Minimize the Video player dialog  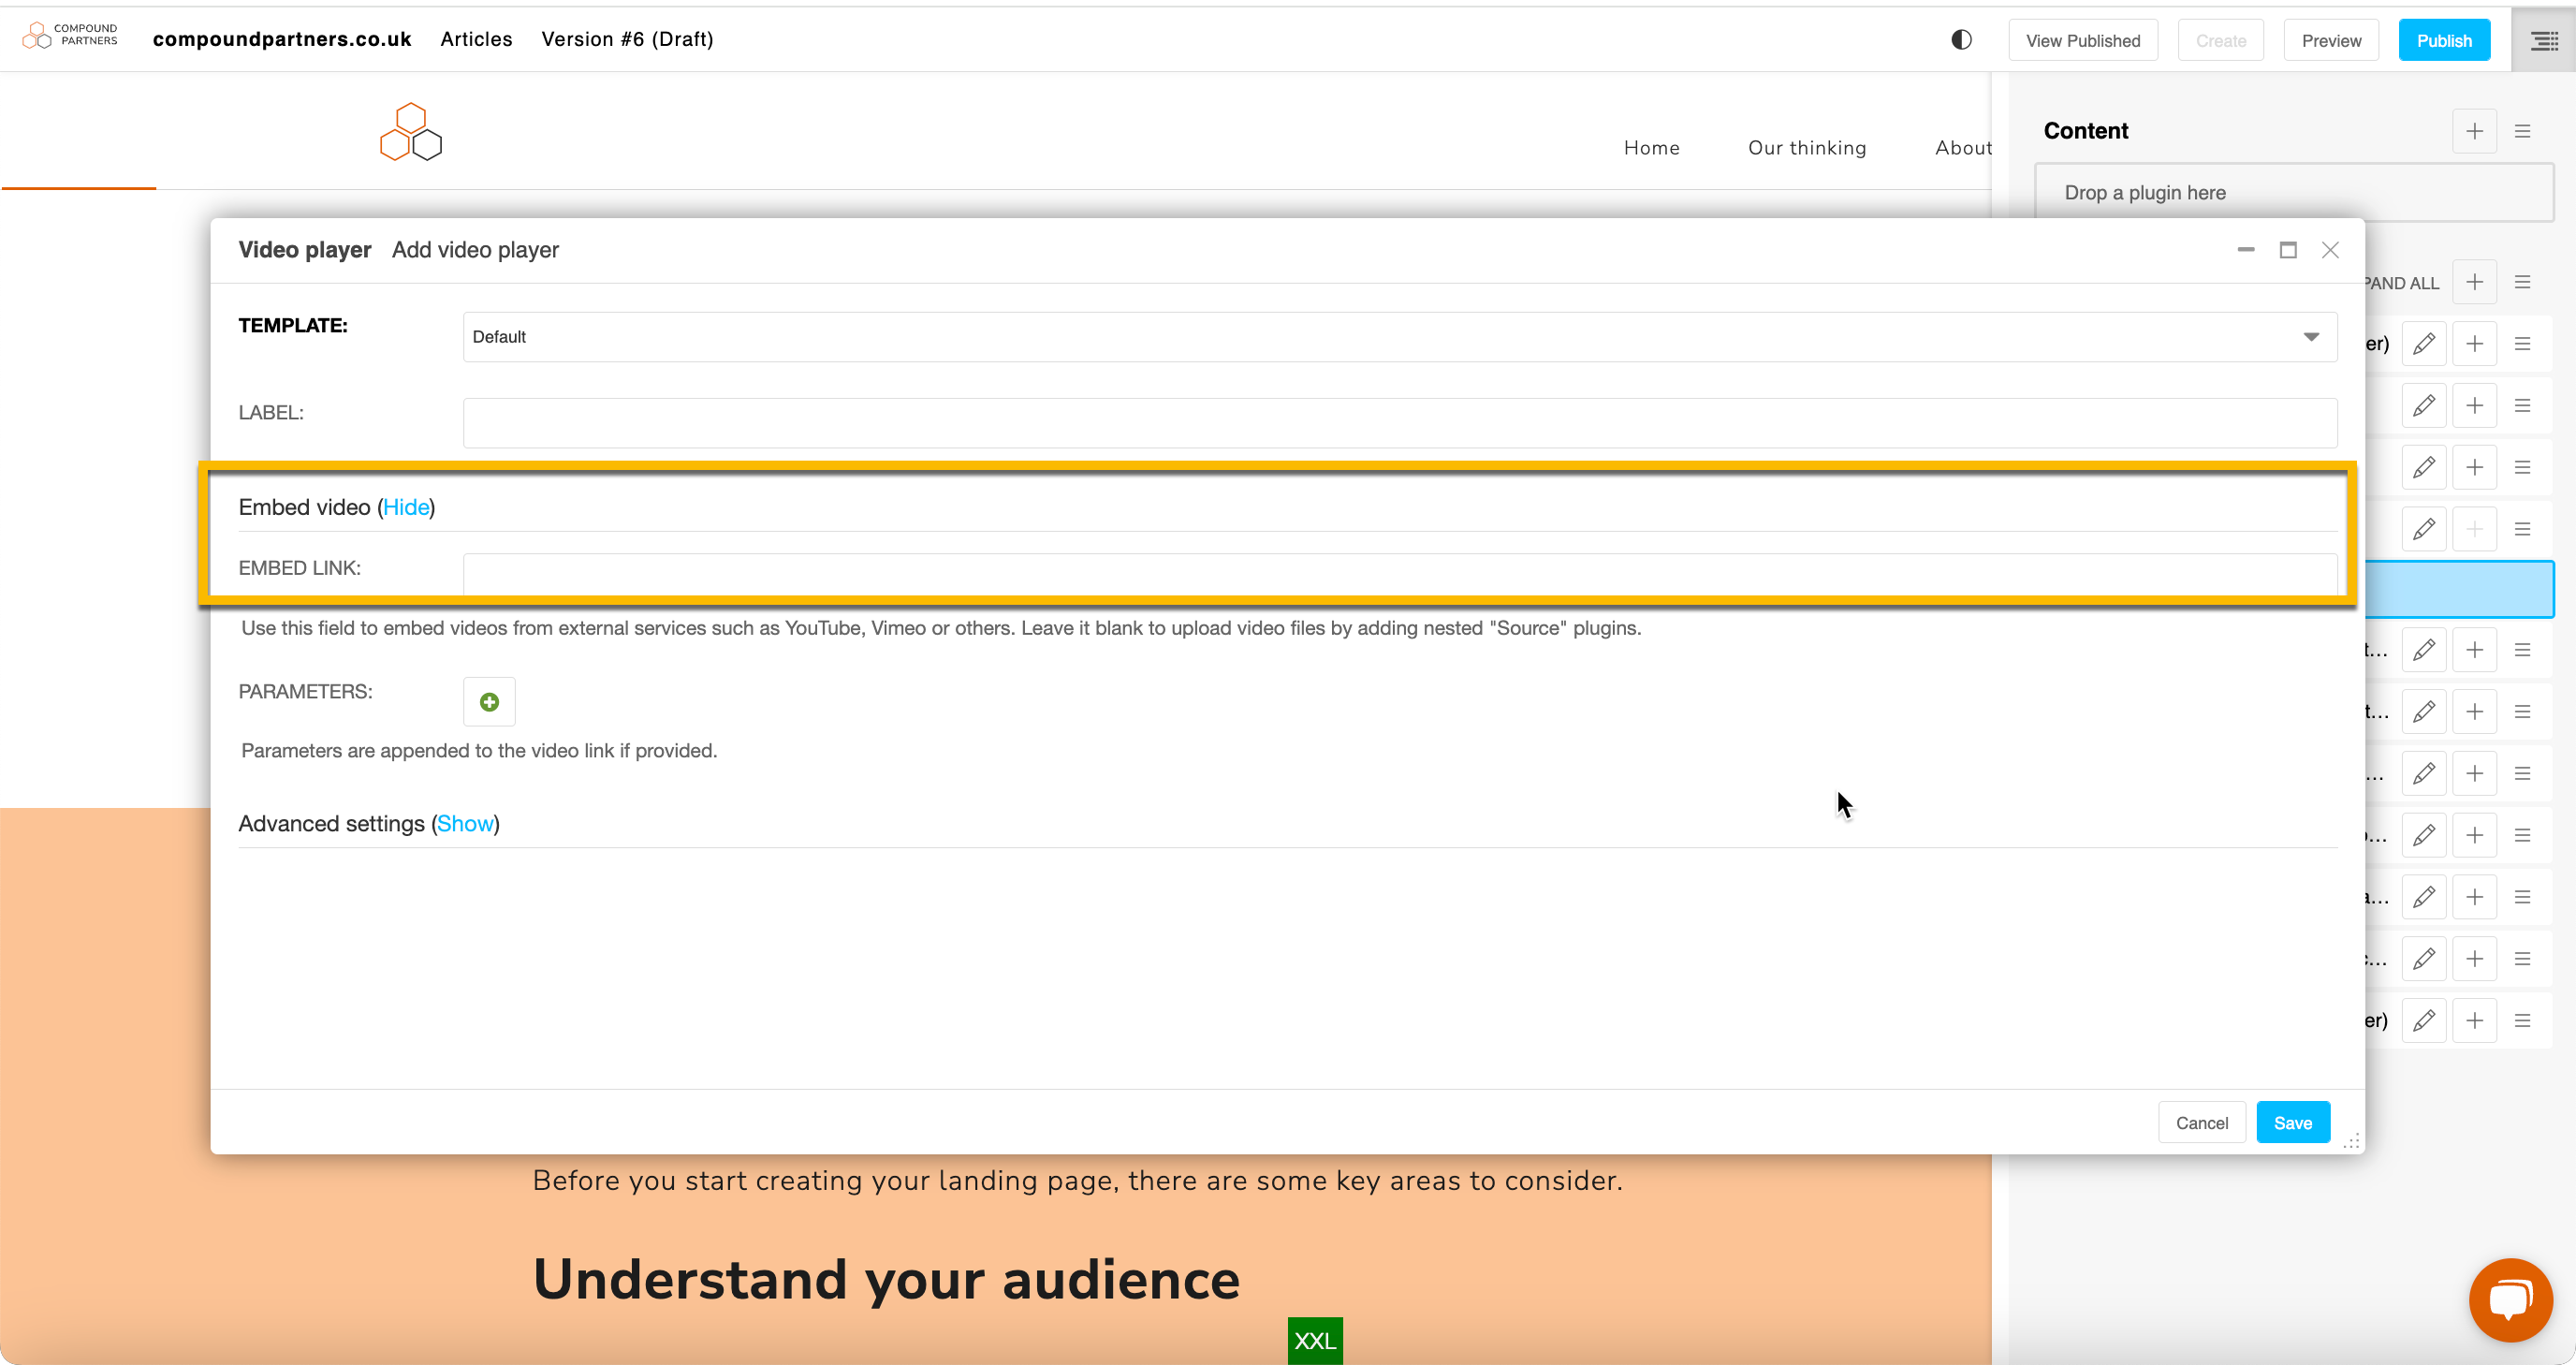click(x=2246, y=249)
